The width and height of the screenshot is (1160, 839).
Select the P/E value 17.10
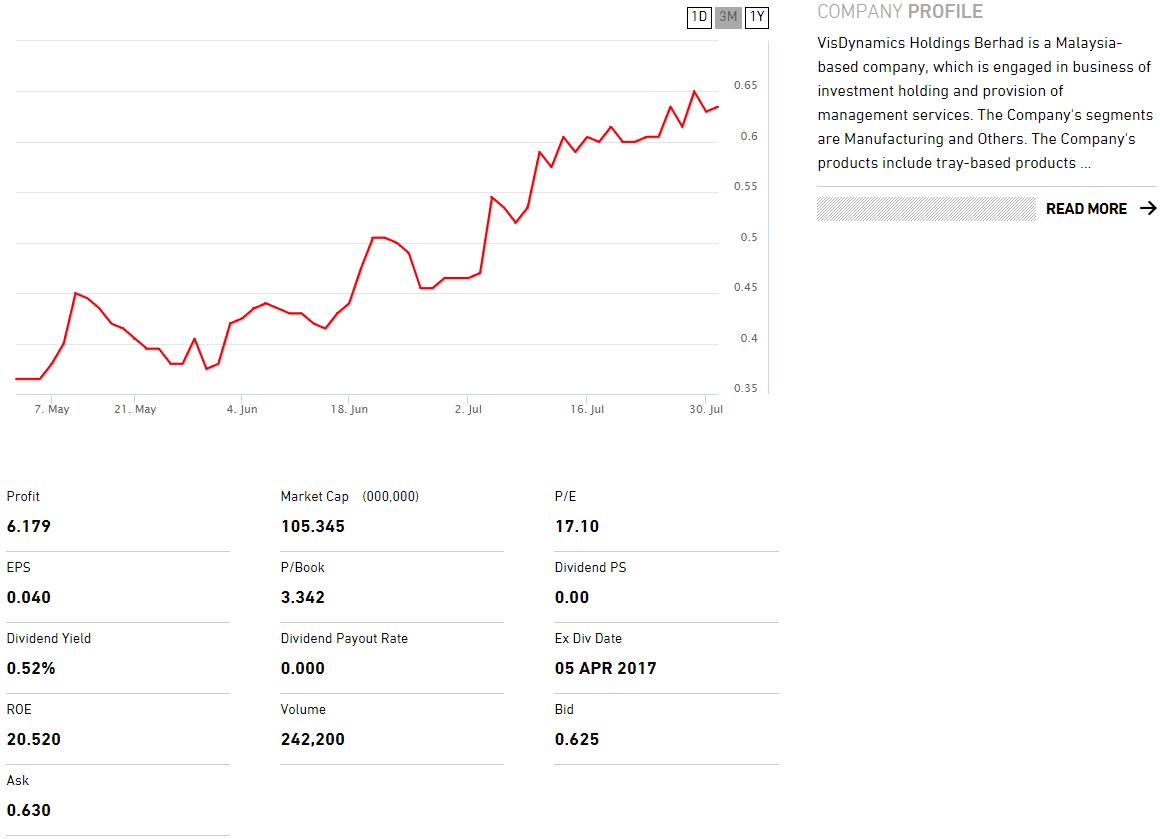tap(577, 526)
